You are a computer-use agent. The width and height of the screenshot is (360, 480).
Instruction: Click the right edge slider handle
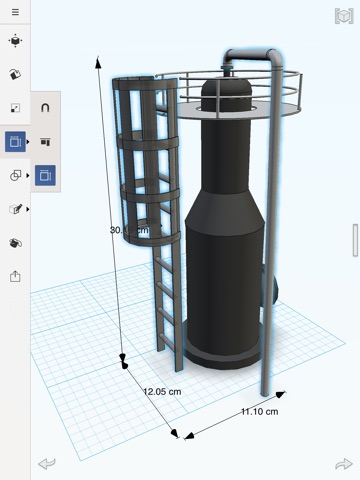point(355,240)
